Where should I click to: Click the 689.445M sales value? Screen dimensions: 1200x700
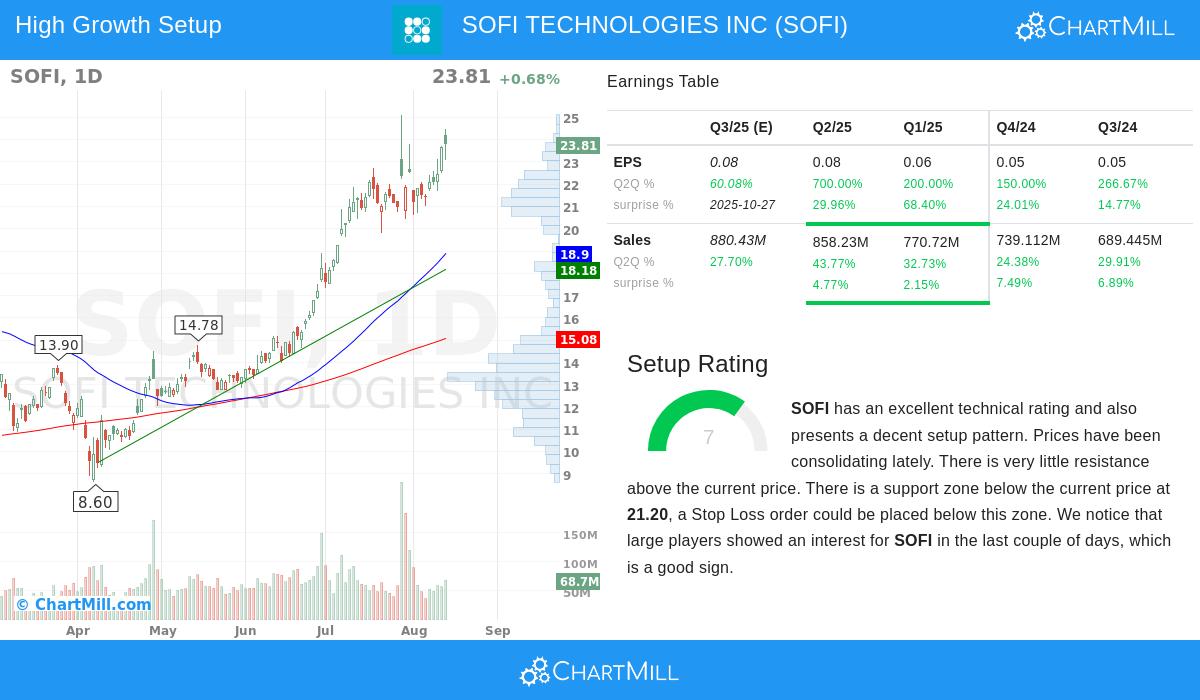(1130, 240)
